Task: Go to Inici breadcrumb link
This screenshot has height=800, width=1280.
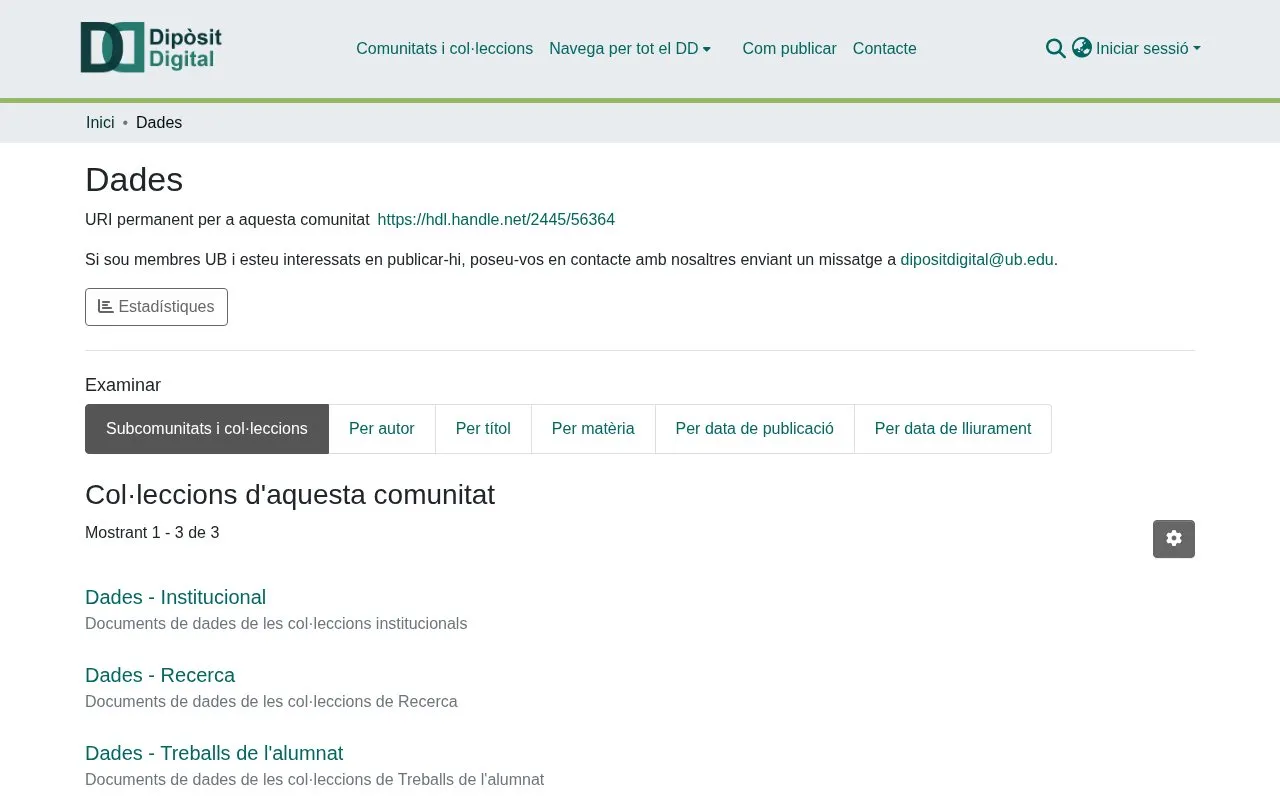Action: click(x=100, y=122)
